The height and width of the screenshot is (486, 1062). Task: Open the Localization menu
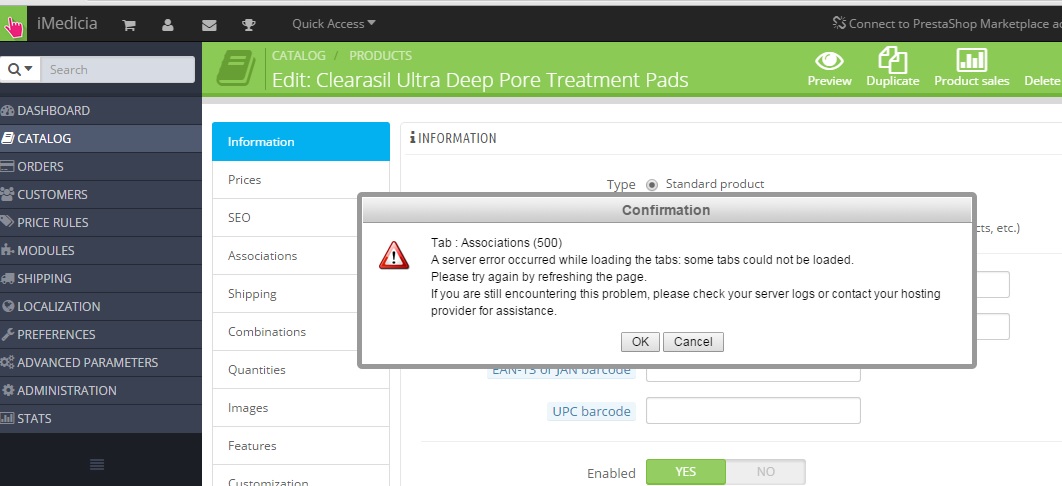tap(101, 306)
